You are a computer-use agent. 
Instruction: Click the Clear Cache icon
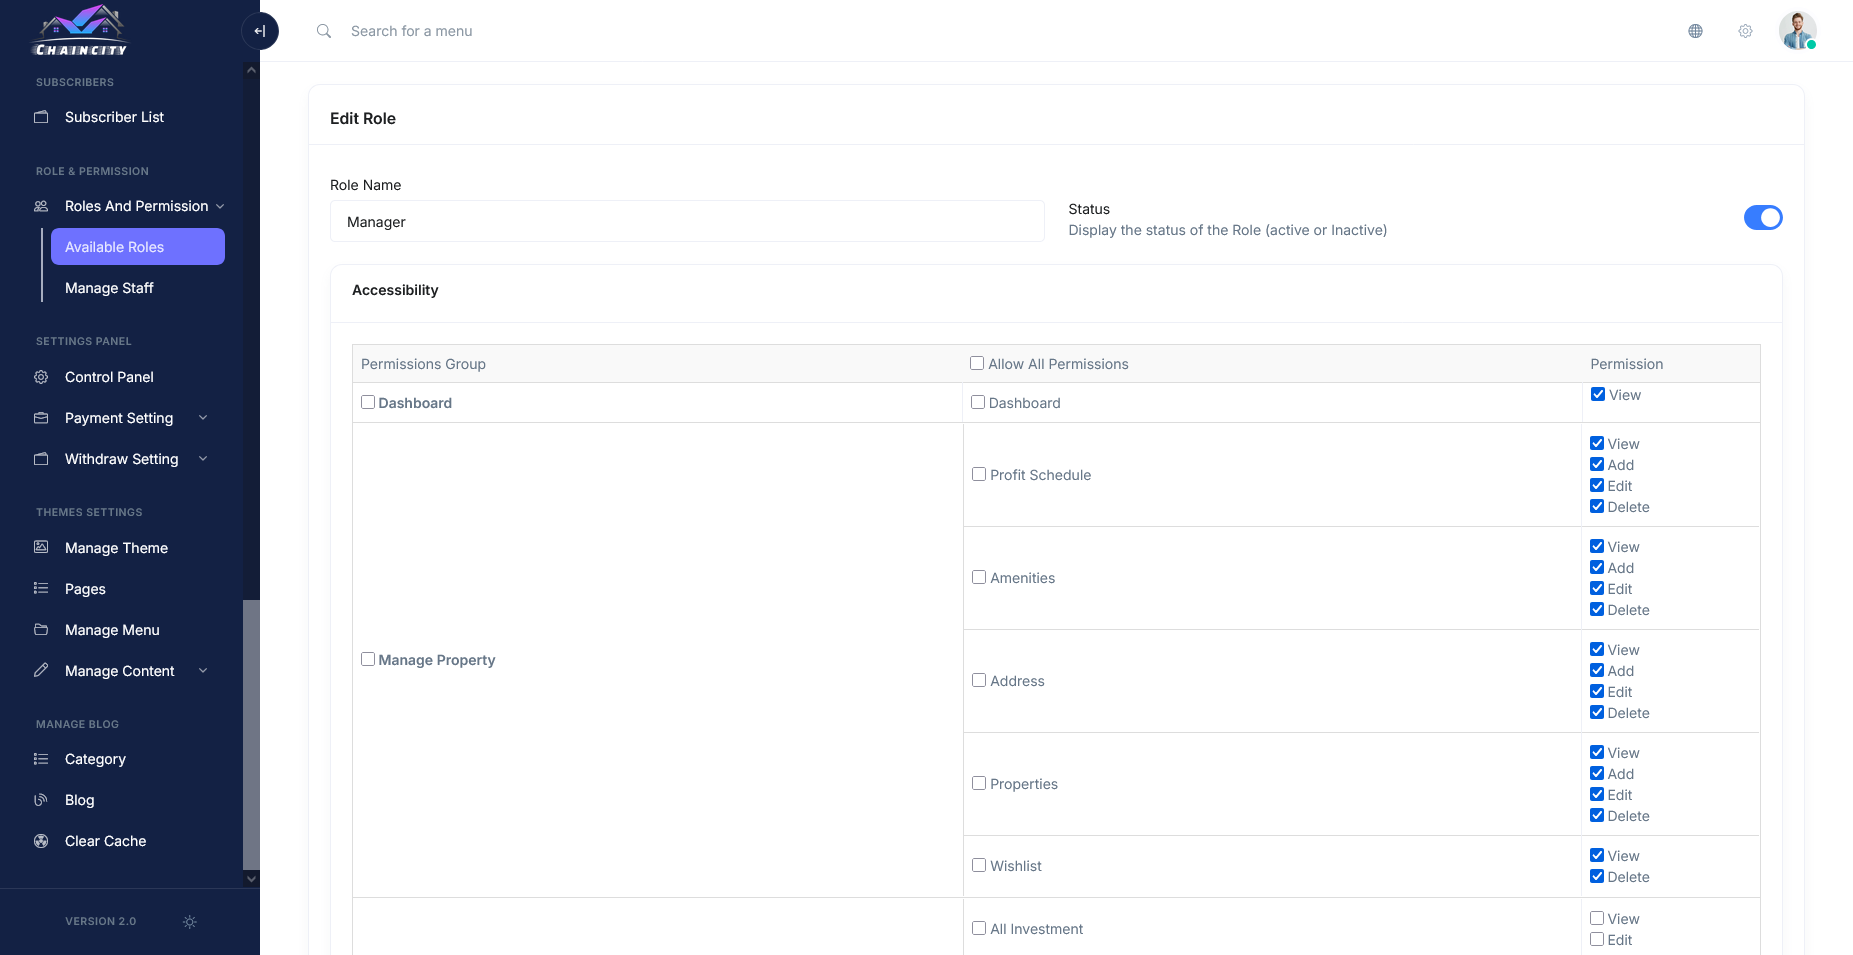pos(41,841)
